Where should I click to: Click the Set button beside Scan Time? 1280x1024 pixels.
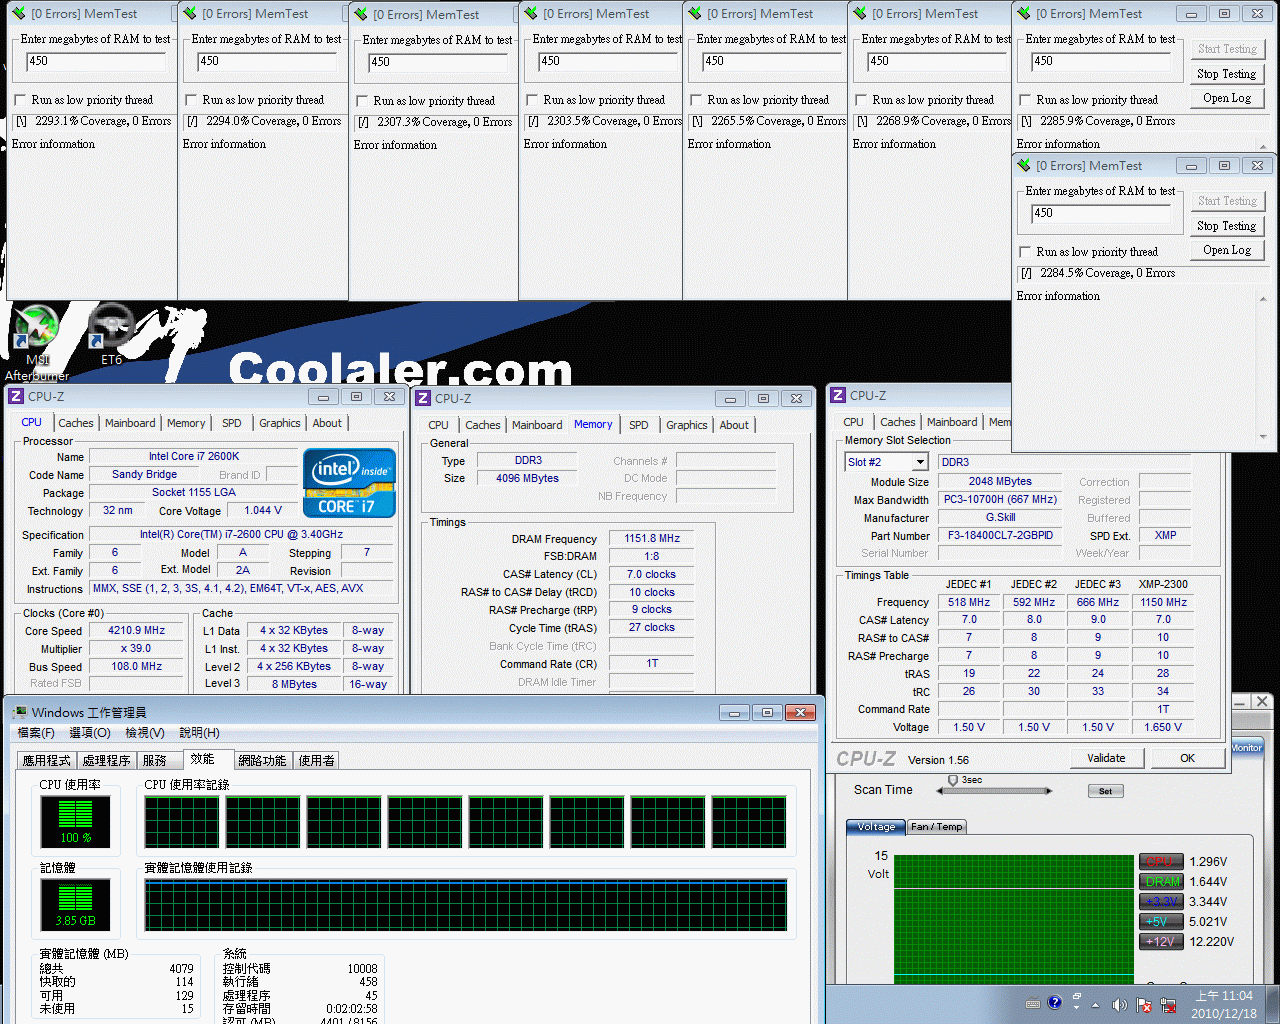pyautogui.click(x=1105, y=791)
